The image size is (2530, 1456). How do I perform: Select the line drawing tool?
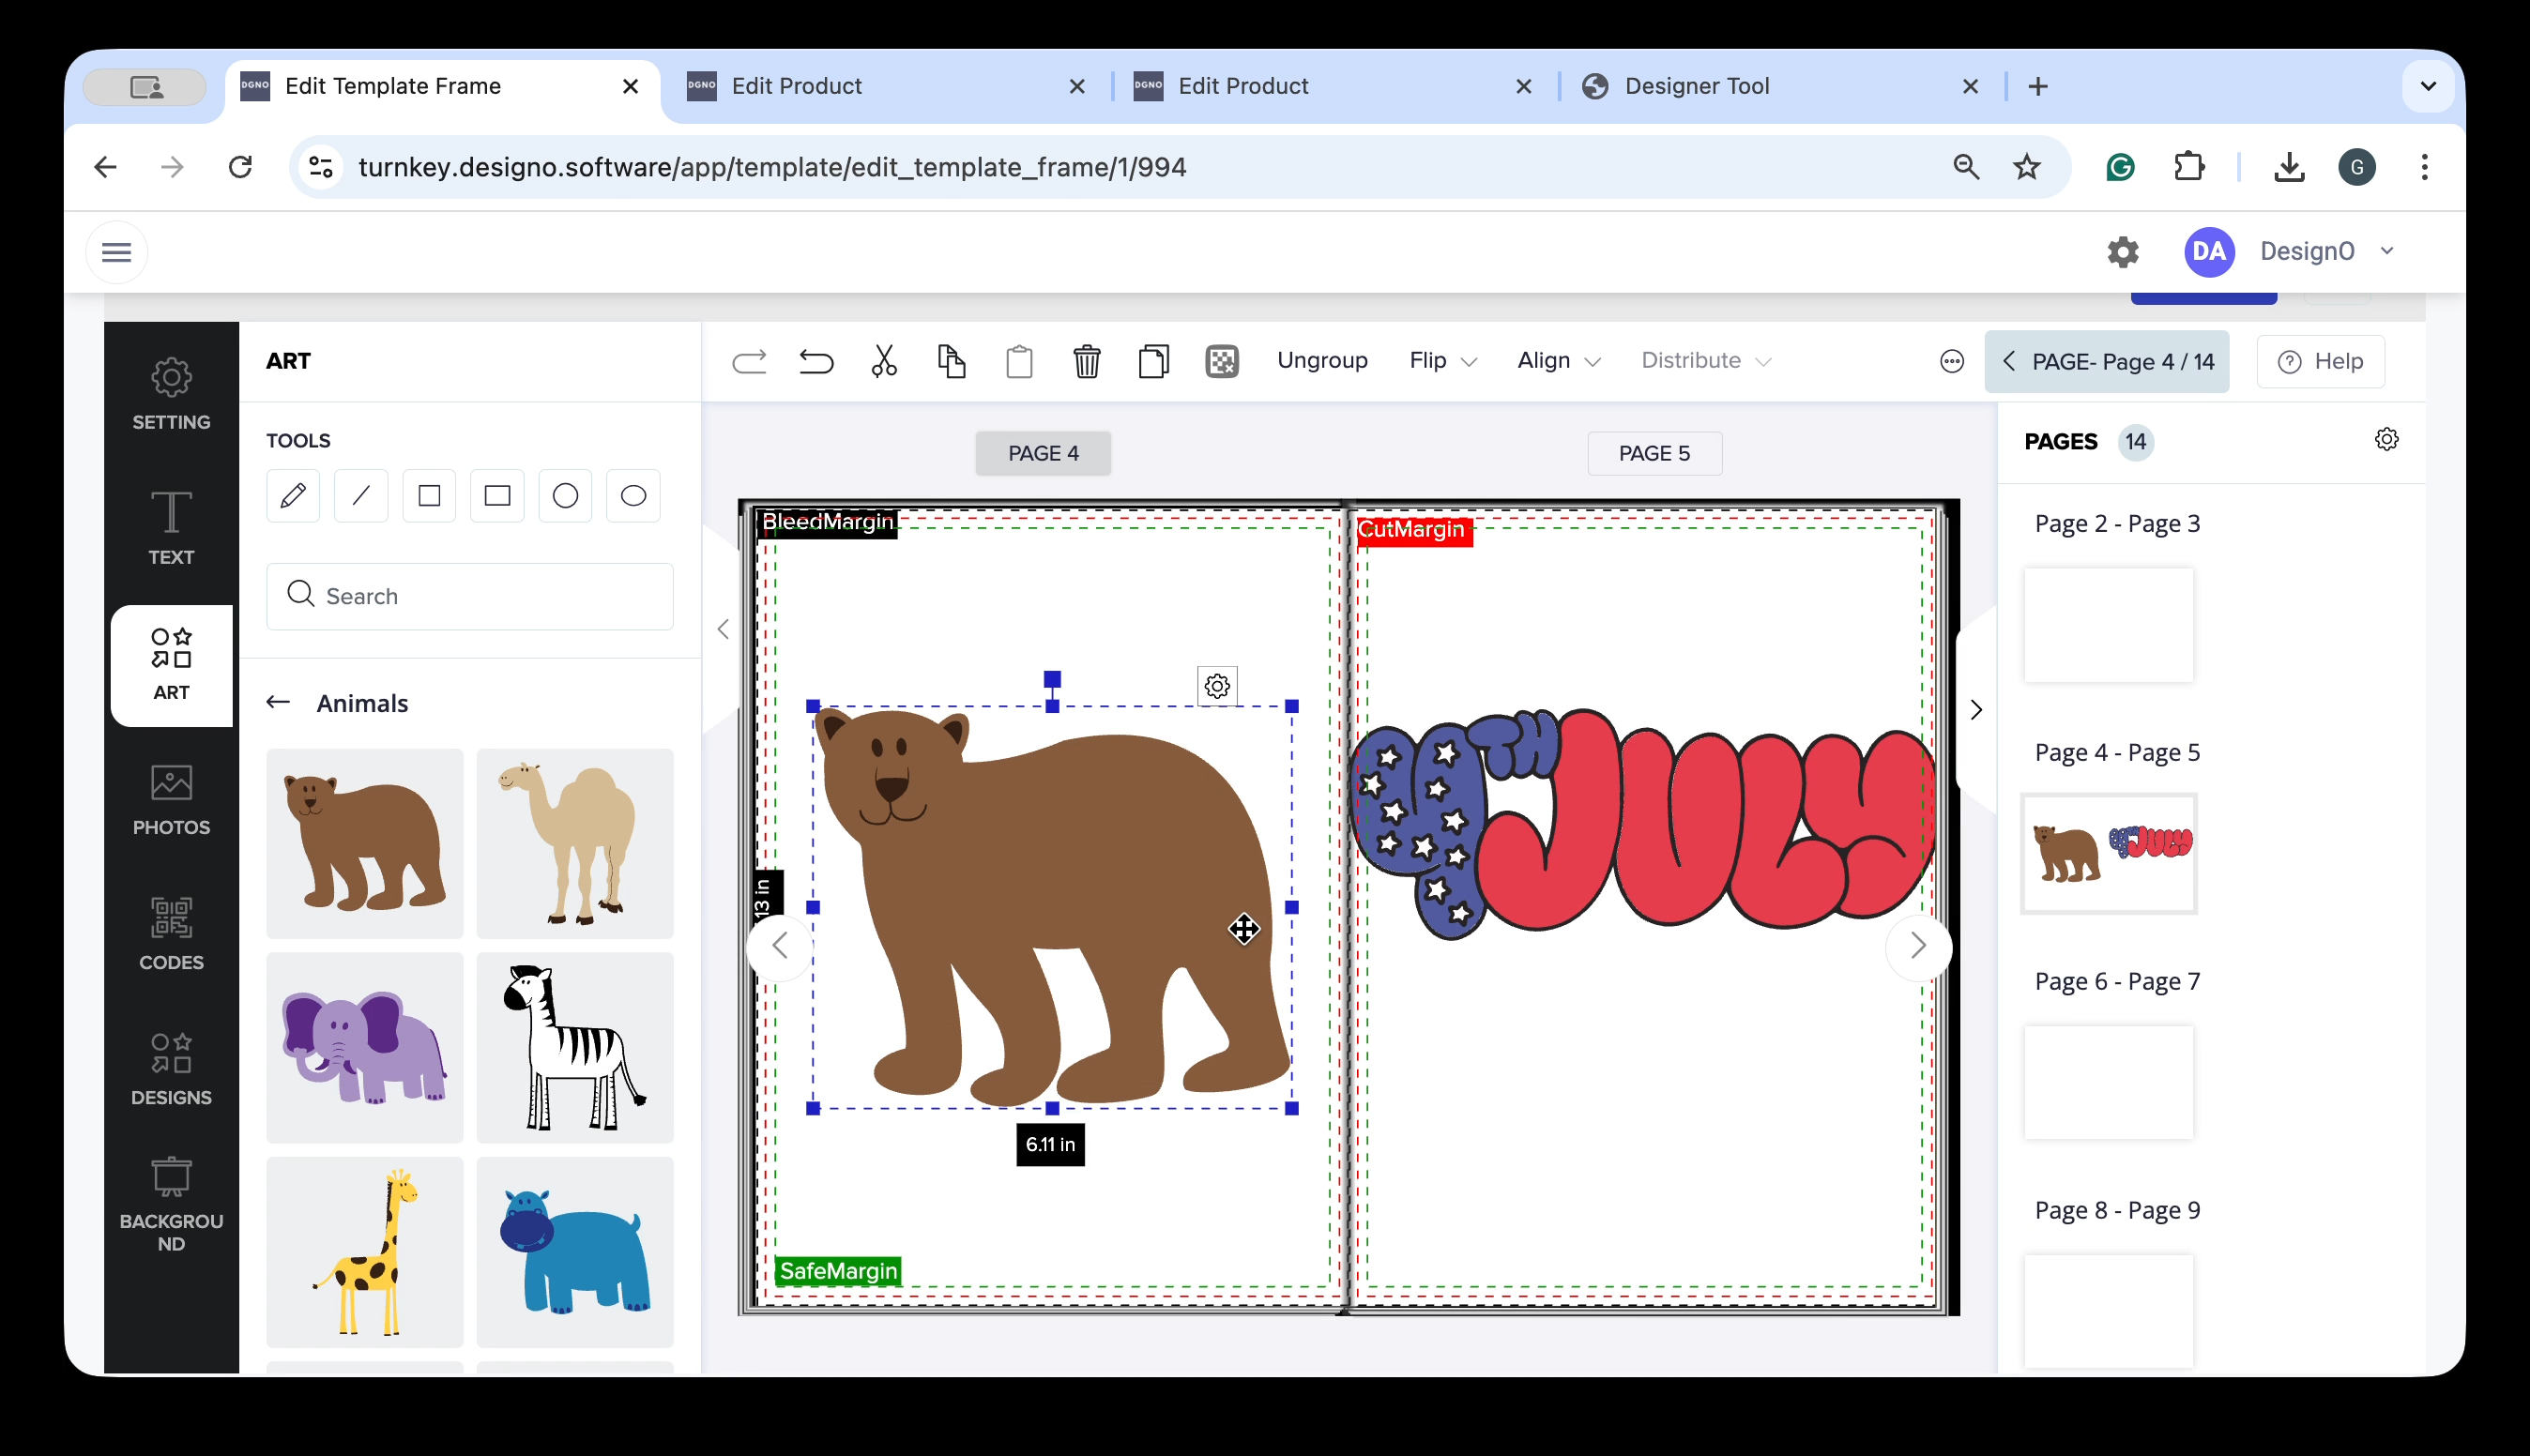pyautogui.click(x=361, y=496)
